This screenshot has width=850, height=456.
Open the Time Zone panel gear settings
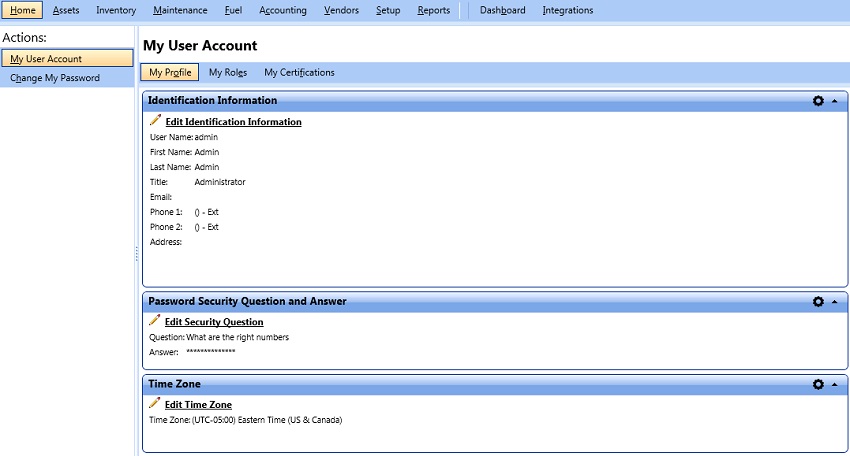coord(818,384)
